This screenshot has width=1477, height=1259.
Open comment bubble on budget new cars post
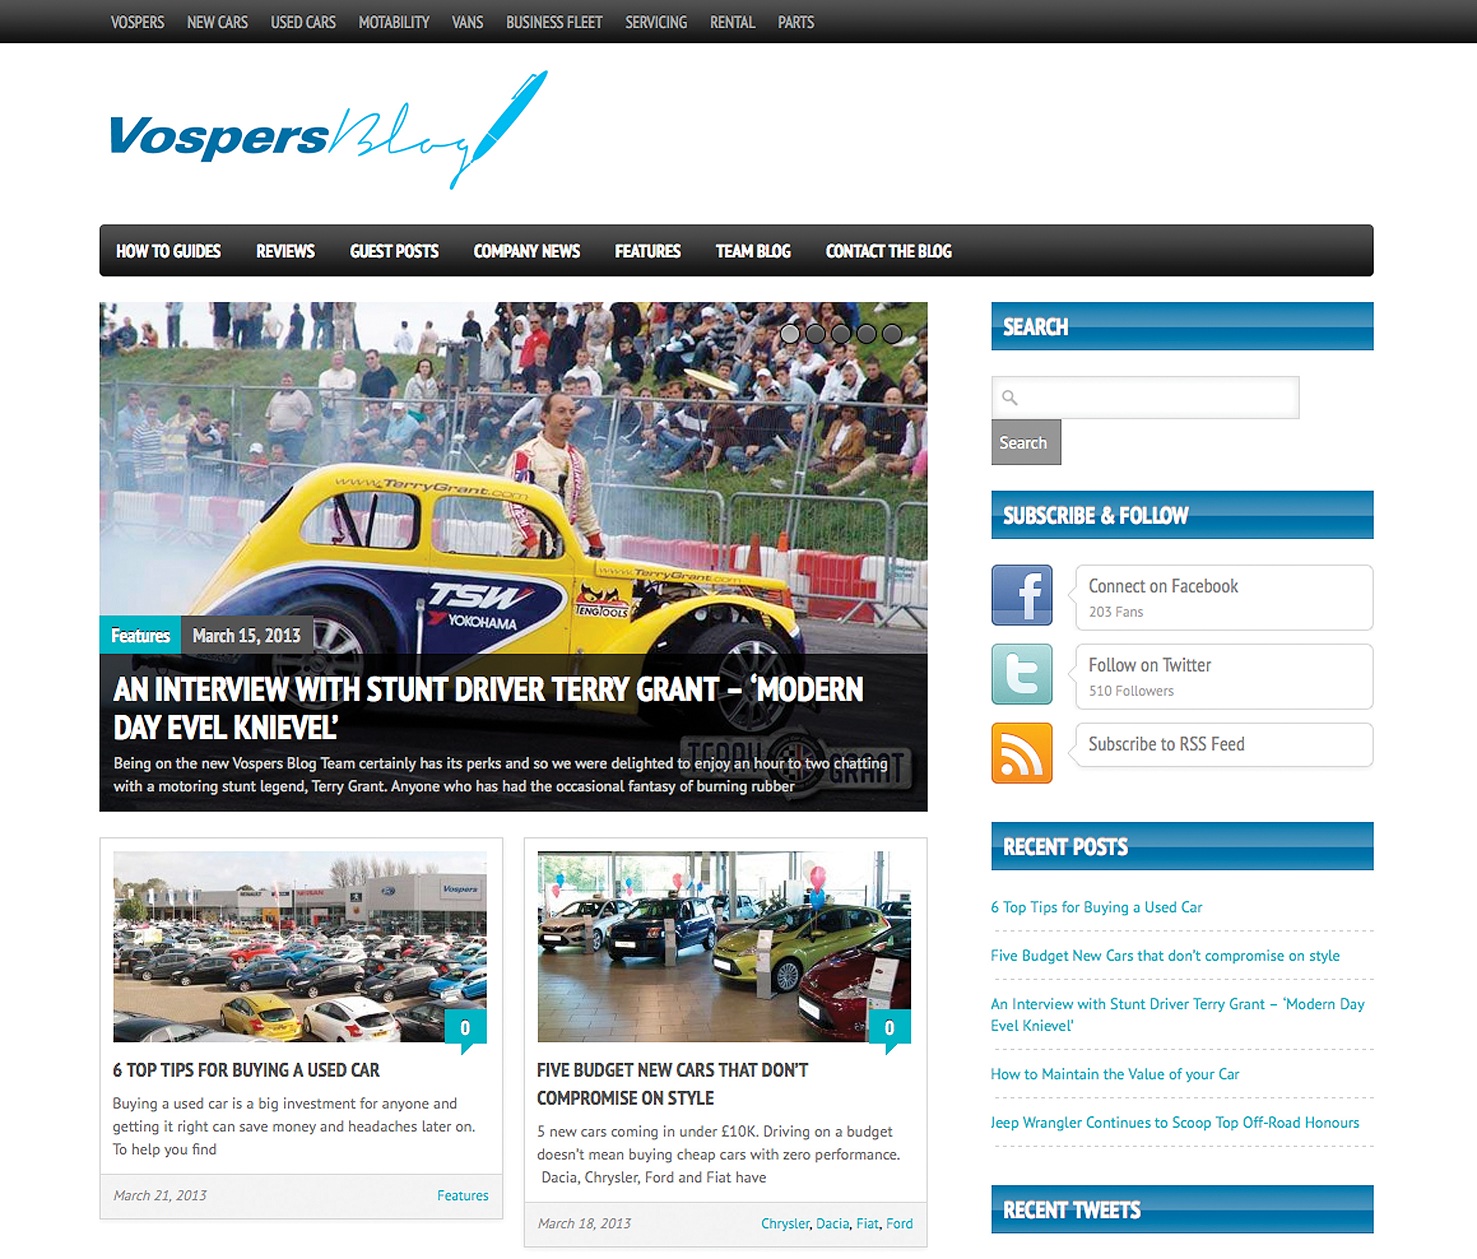point(890,1029)
